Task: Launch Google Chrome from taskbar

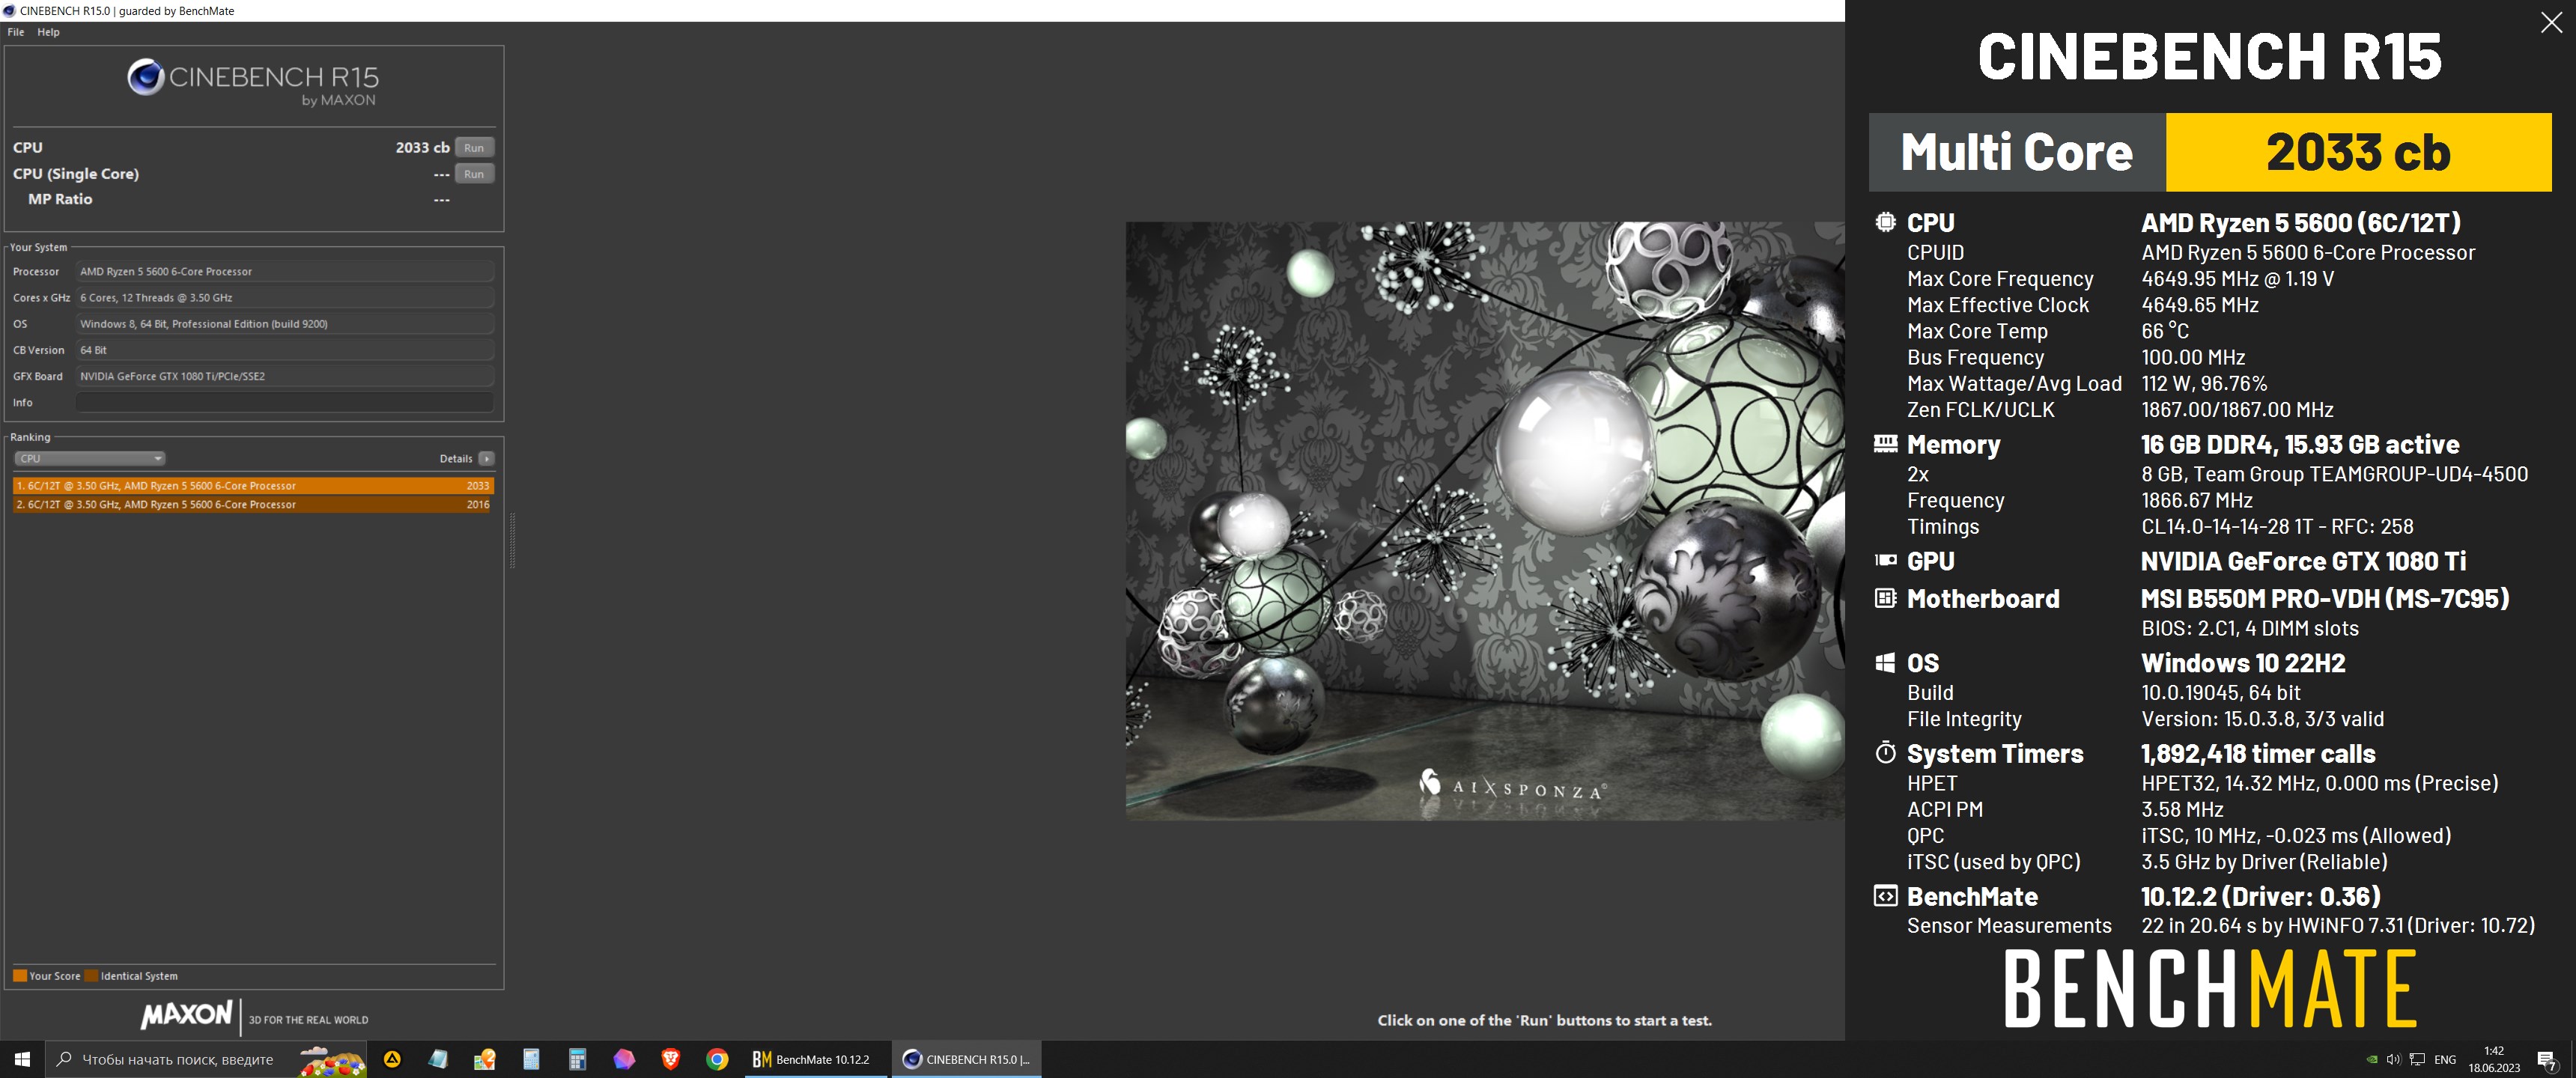Action: coord(717,1059)
